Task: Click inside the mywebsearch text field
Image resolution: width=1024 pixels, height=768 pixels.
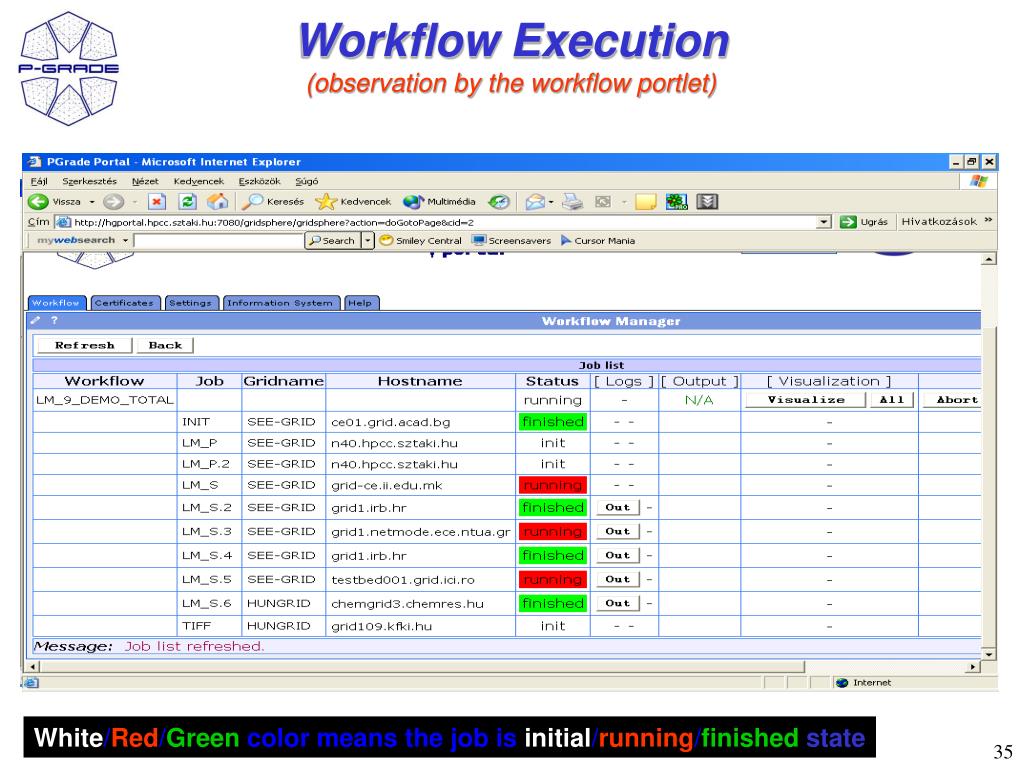Action: tap(219, 240)
